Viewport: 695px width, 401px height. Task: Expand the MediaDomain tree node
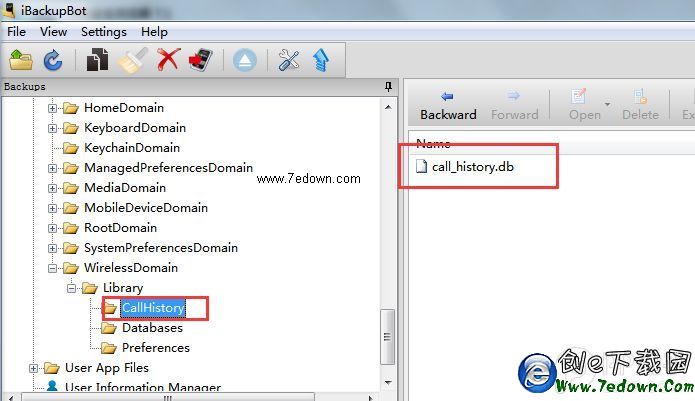coord(52,188)
